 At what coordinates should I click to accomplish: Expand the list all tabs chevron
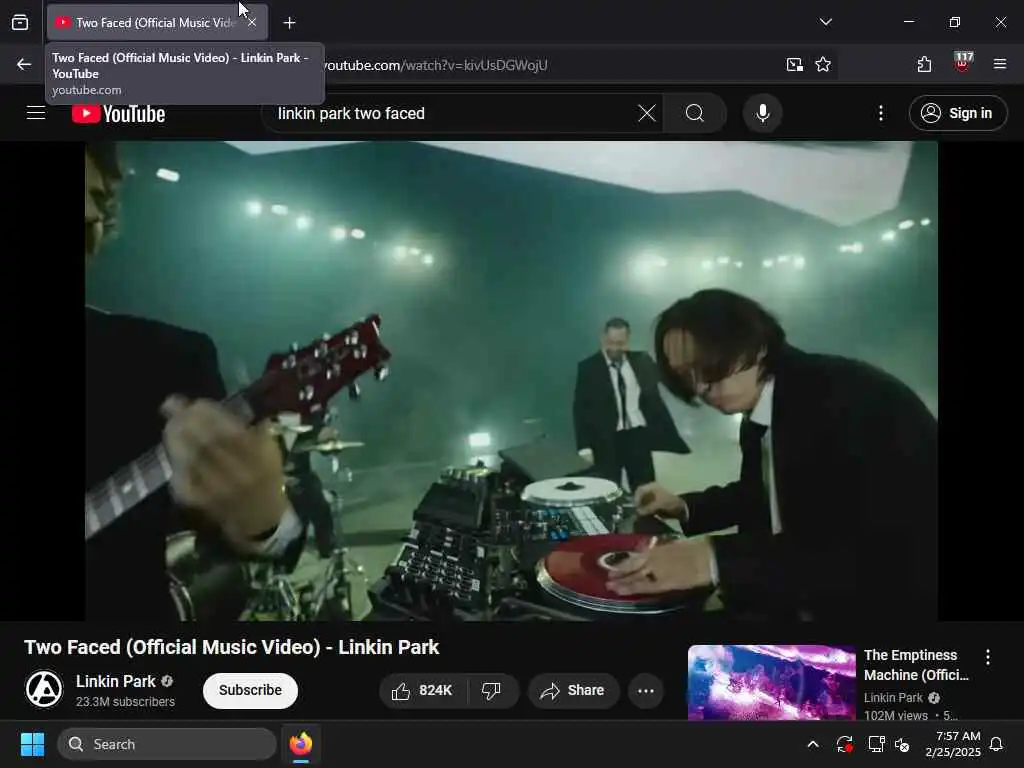point(825,22)
